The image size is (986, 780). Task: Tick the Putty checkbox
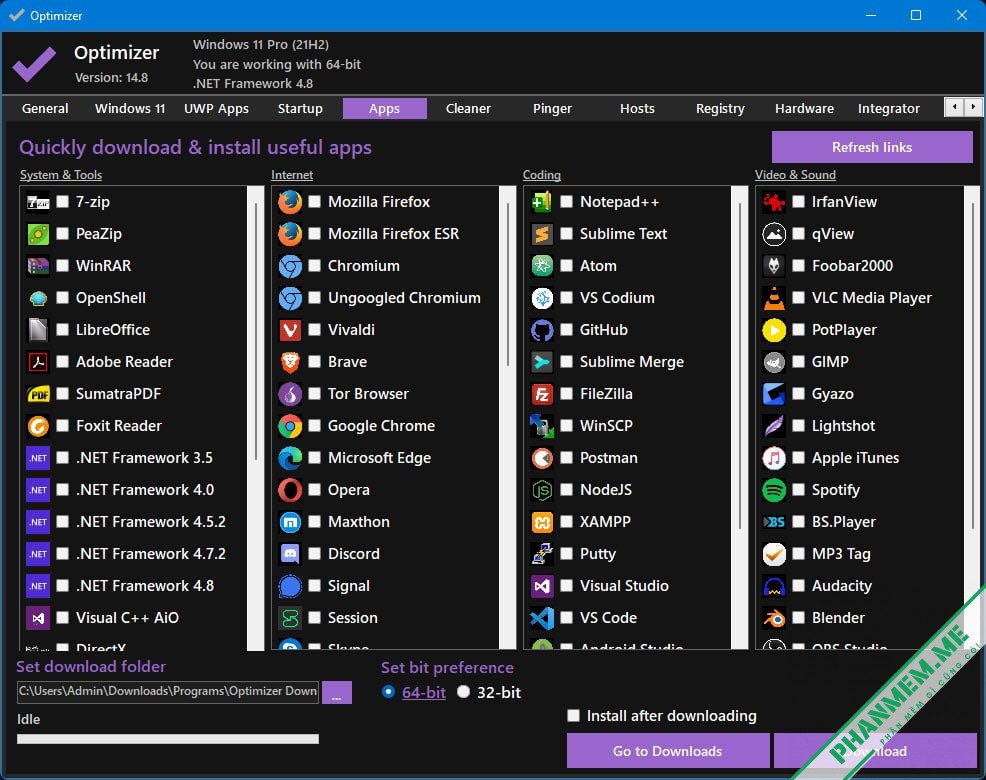[x=567, y=554]
